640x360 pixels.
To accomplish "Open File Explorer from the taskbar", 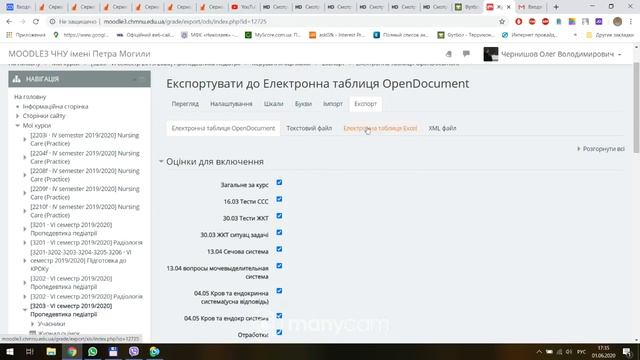I will 51,351.
